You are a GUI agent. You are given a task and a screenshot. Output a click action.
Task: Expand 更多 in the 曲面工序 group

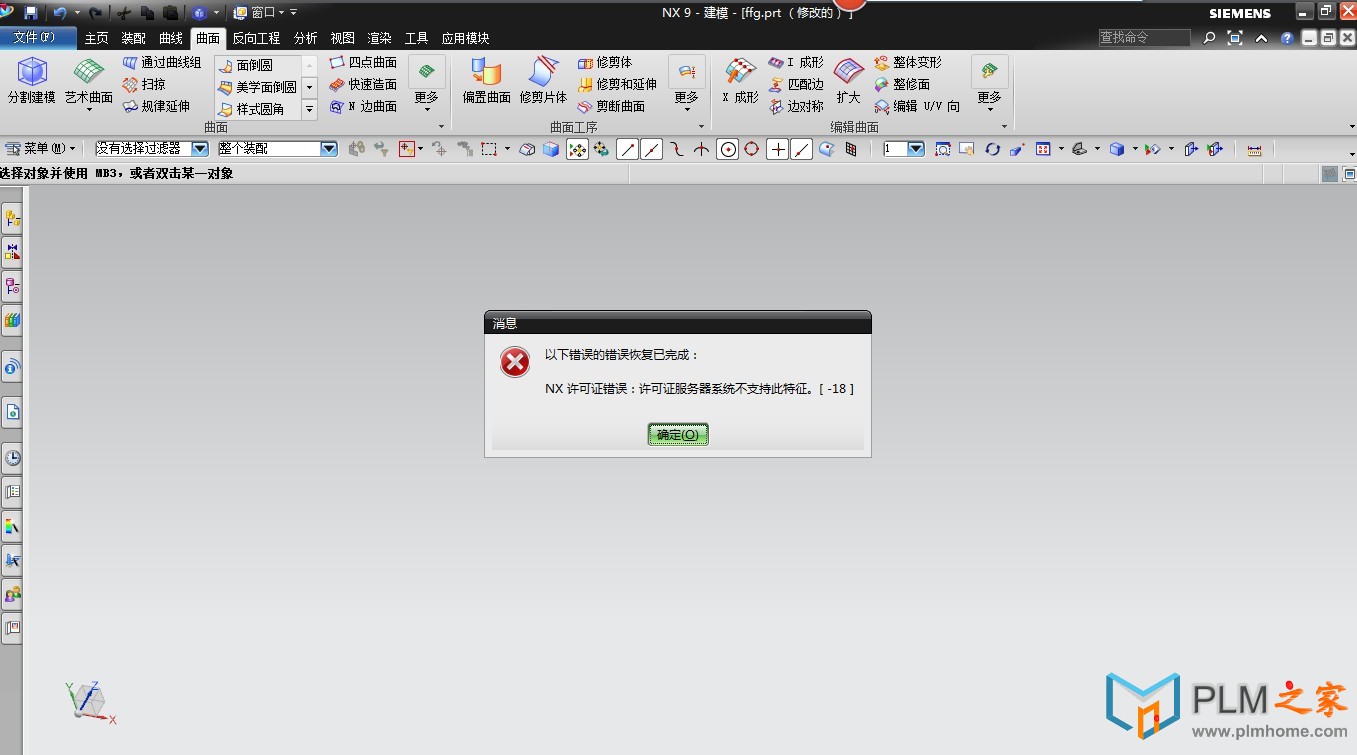pyautogui.click(x=686, y=84)
